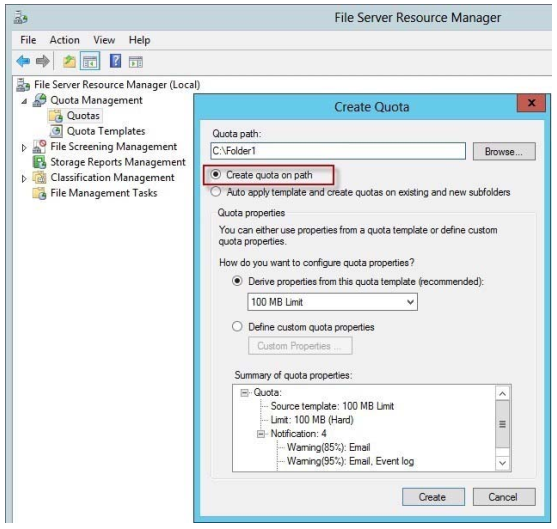This screenshot has width=557, height=529.
Task: Collapse the Quota Management tree node
Action: point(24,101)
